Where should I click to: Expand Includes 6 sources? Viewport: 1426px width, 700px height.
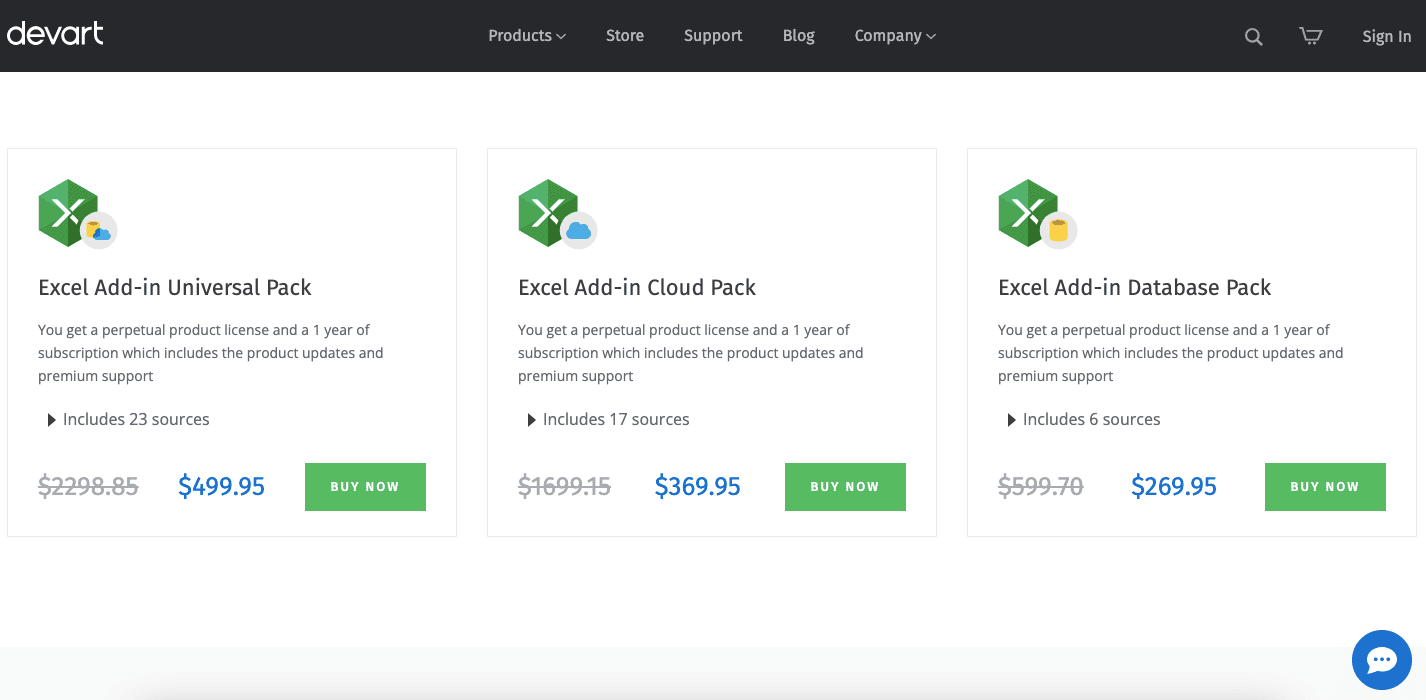click(1084, 420)
